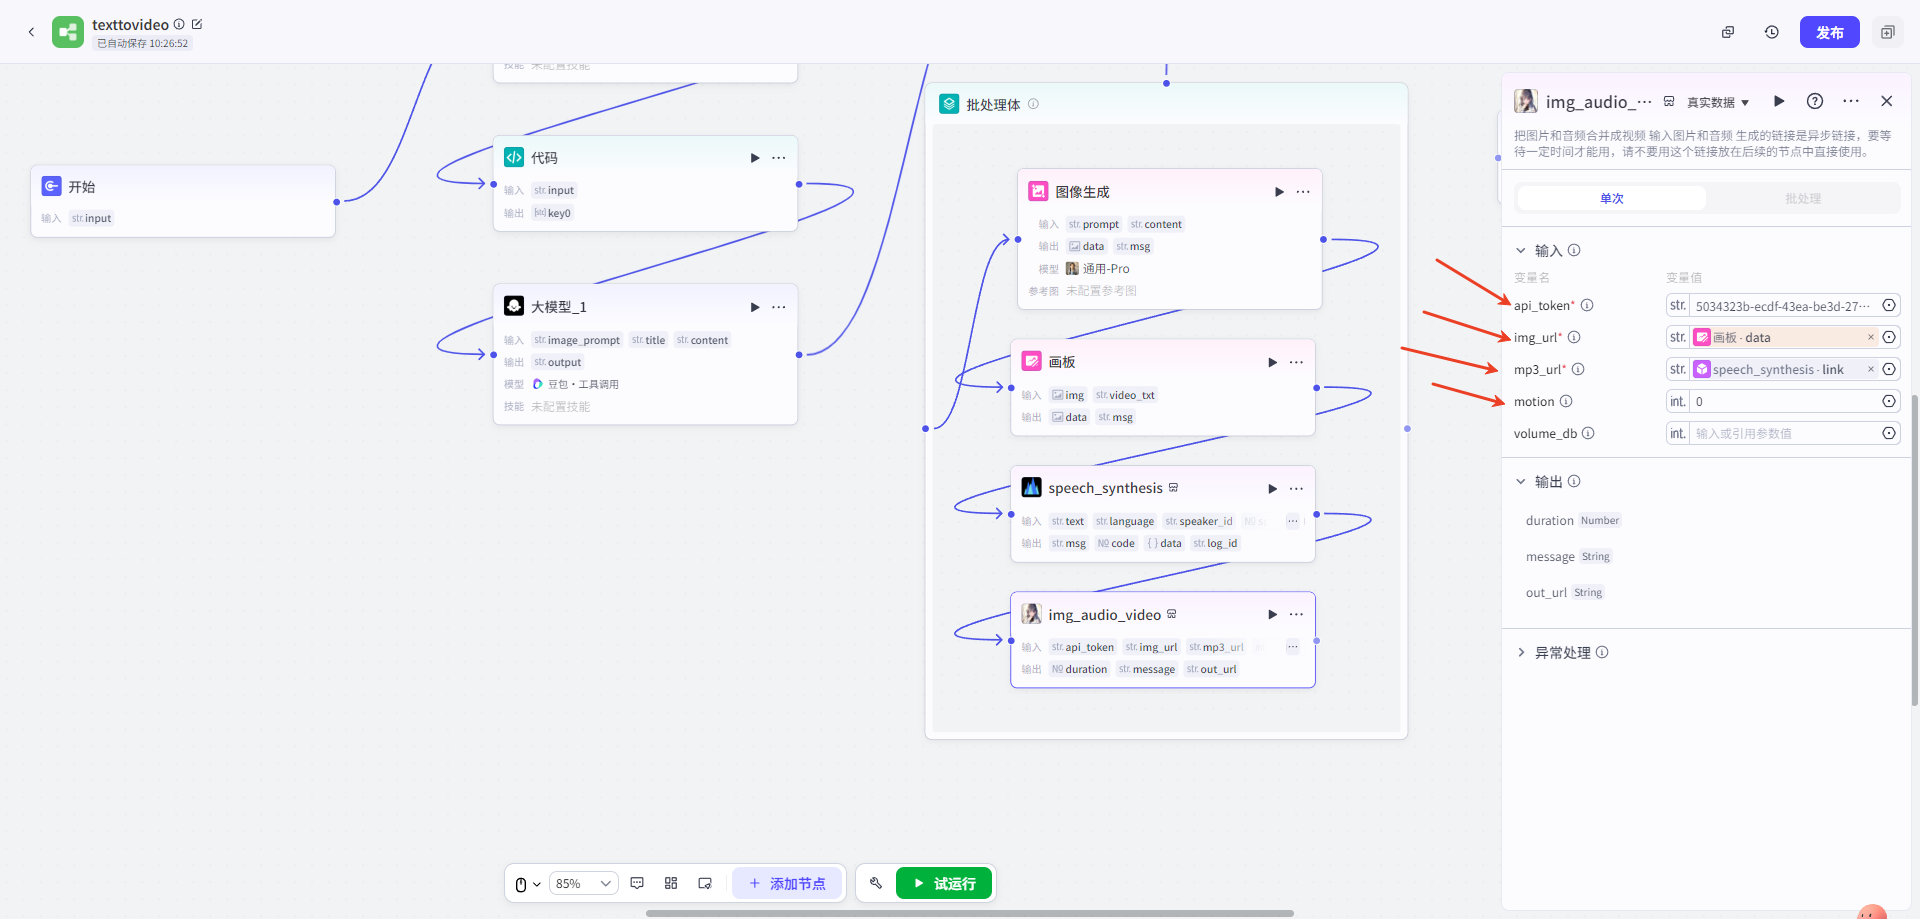The height and width of the screenshot is (919, 1920).
Task: Click the 添加节点 add node button
Action: coord(787,883)
